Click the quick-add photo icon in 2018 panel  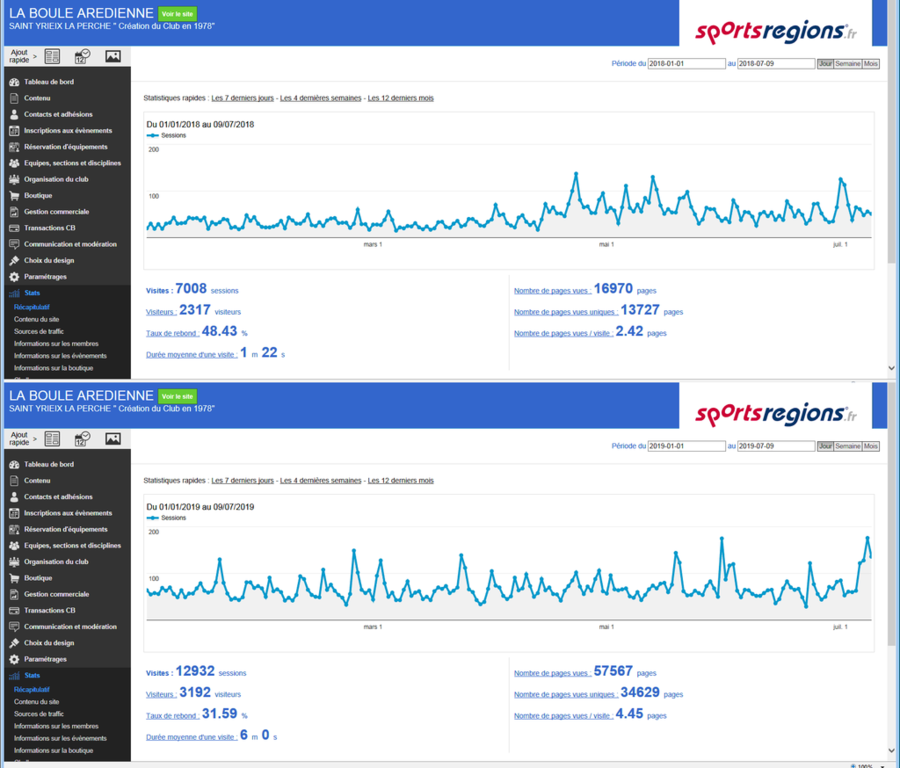tap(113, 56)
